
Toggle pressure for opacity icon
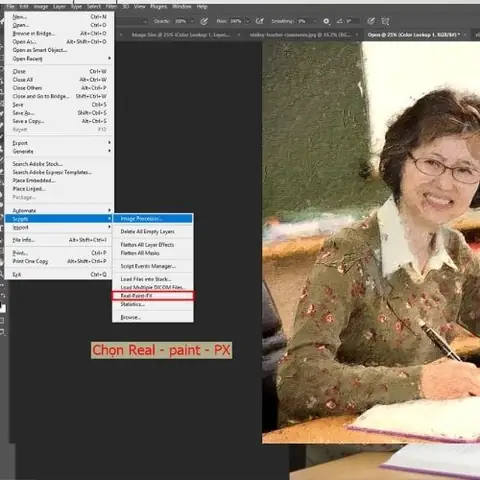pyautogui.click(x=204, y=21)
